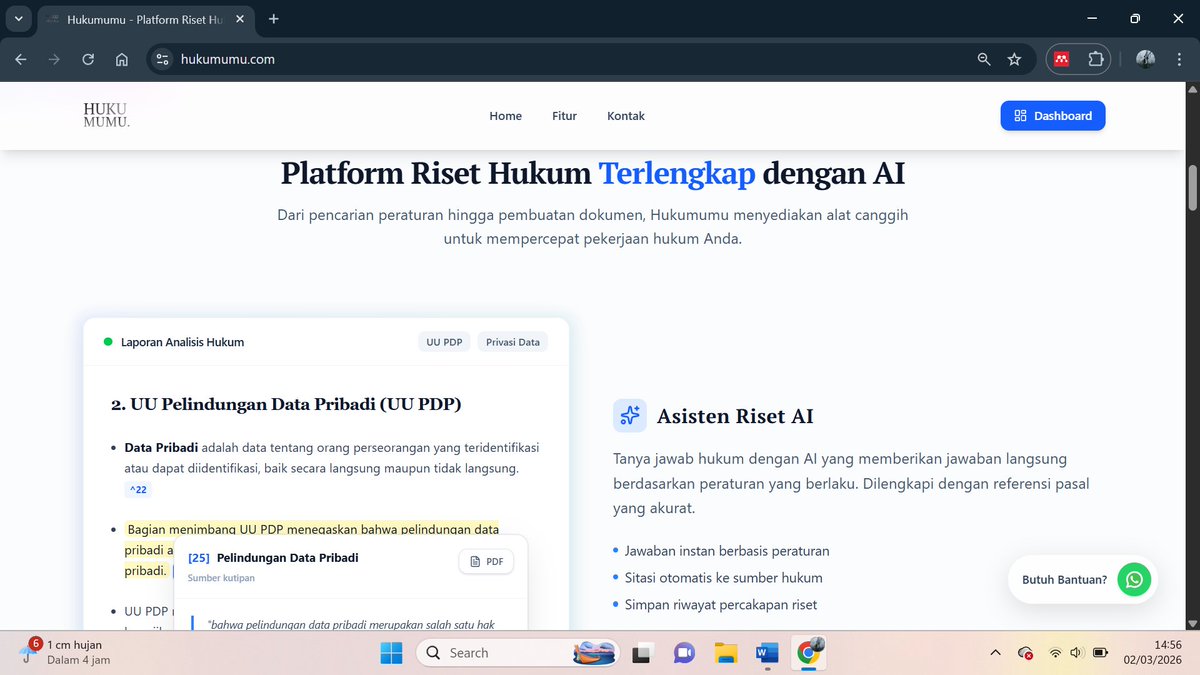The image size is (1200, 675).
Task: Bookmark this page with the star icon
Action: 1014,59
